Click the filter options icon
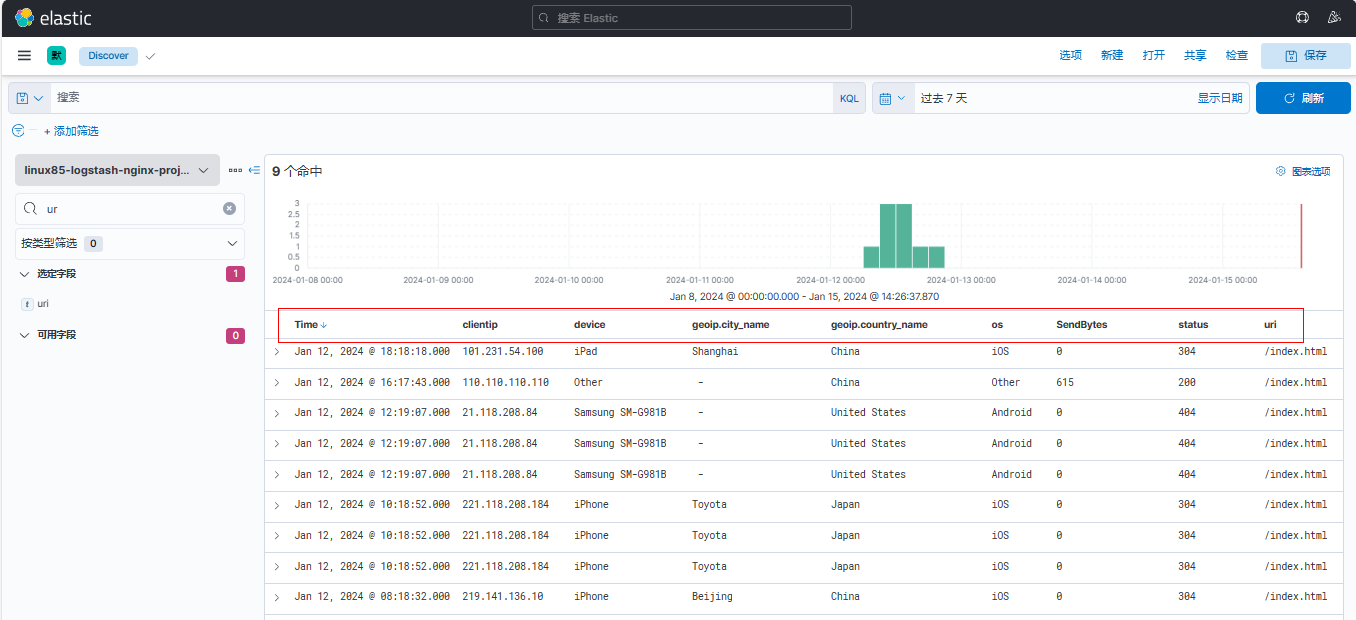1356x620 pixels. pos(18,131)
